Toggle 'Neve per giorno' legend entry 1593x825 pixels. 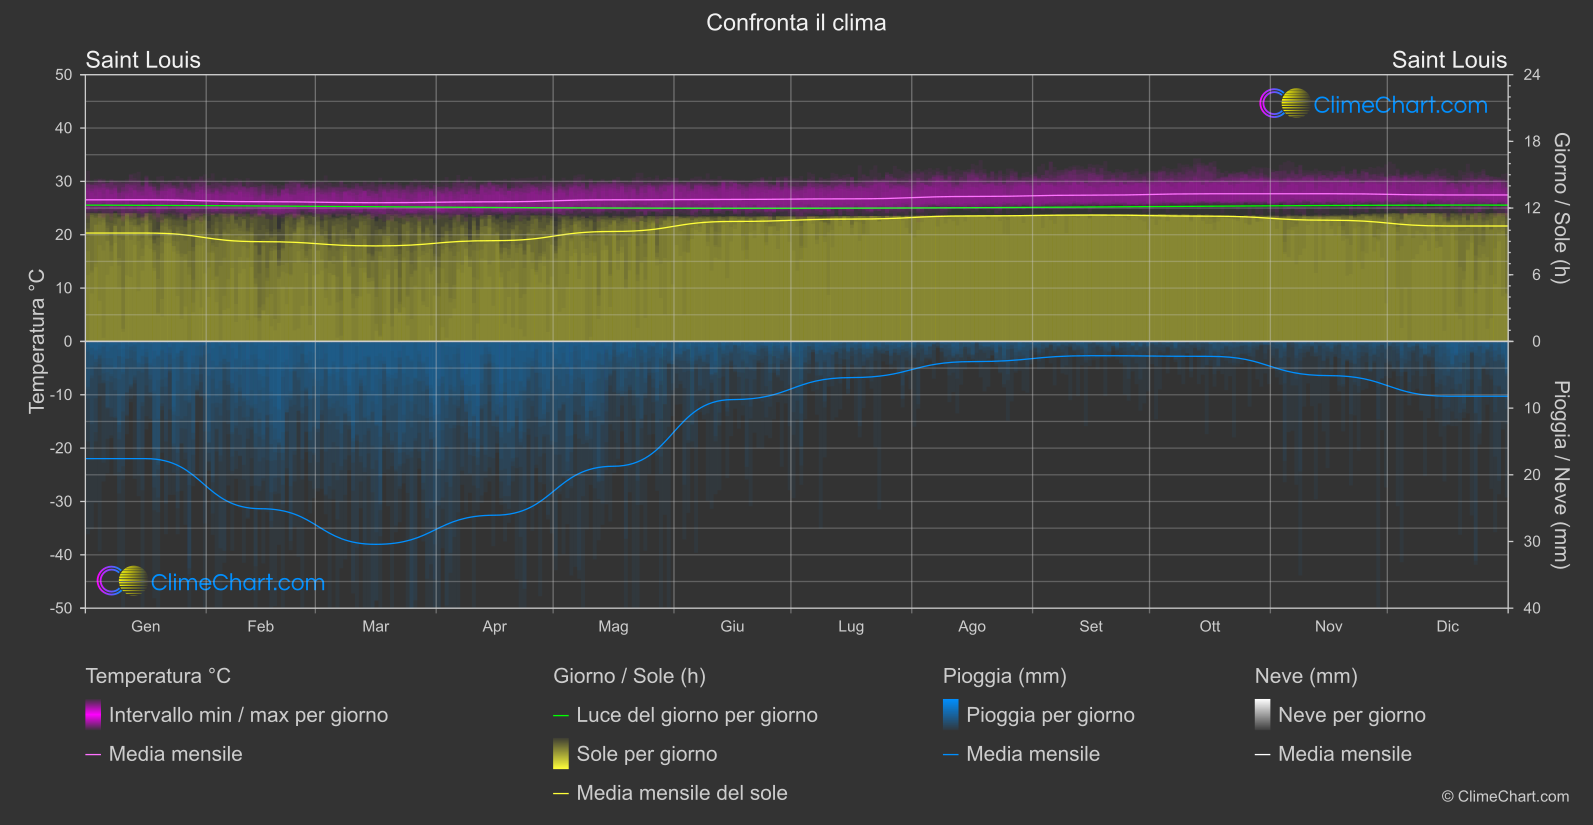click(1352, 715)
